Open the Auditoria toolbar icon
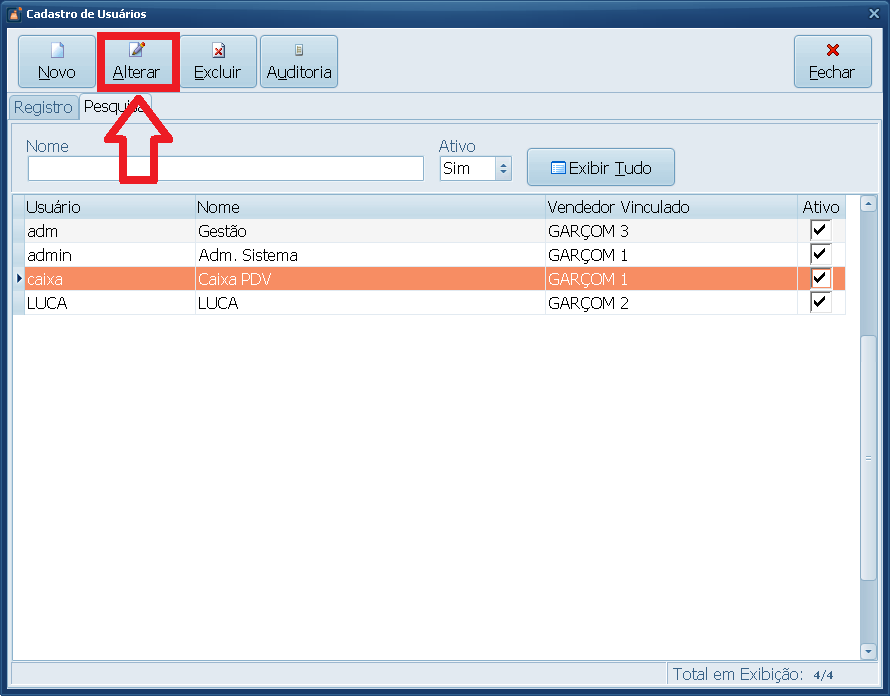This screenshot has width=890, height=696. [x=299, y=50]
